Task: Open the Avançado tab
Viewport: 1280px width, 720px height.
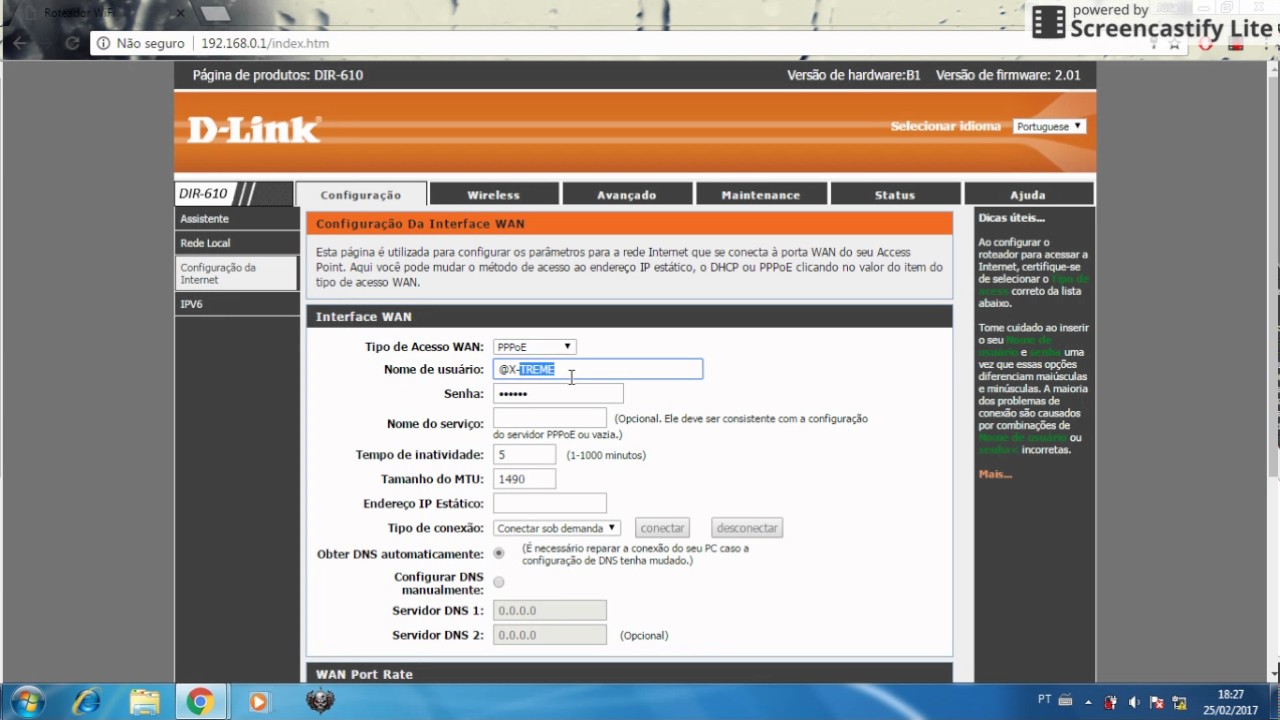Action: coord(627,195)
